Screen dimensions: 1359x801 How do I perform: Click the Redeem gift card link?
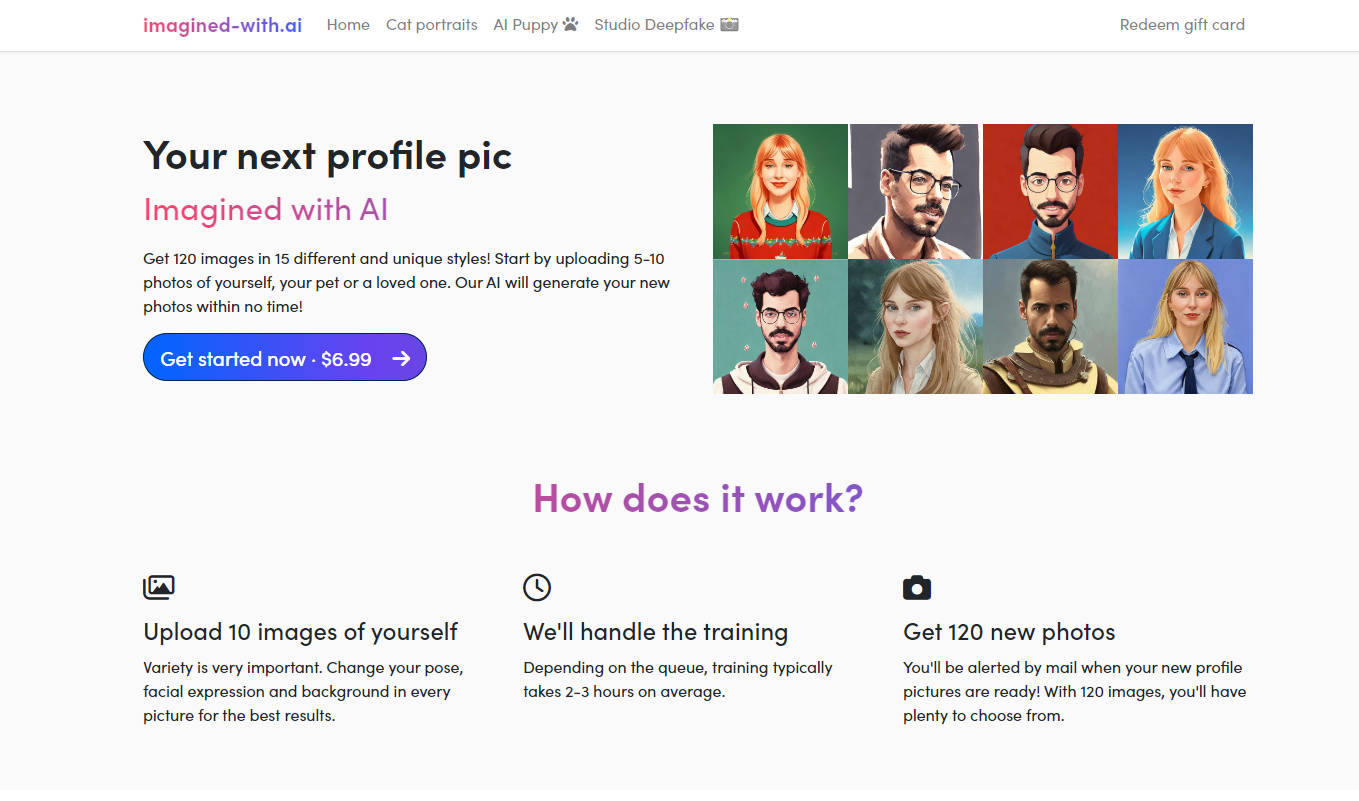pos(1182,25)
